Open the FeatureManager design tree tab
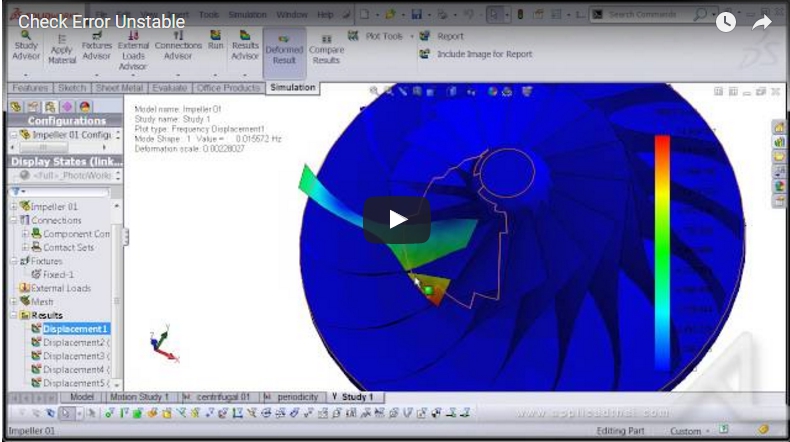The height and width of the screenshot is (442, 790). 16,106
